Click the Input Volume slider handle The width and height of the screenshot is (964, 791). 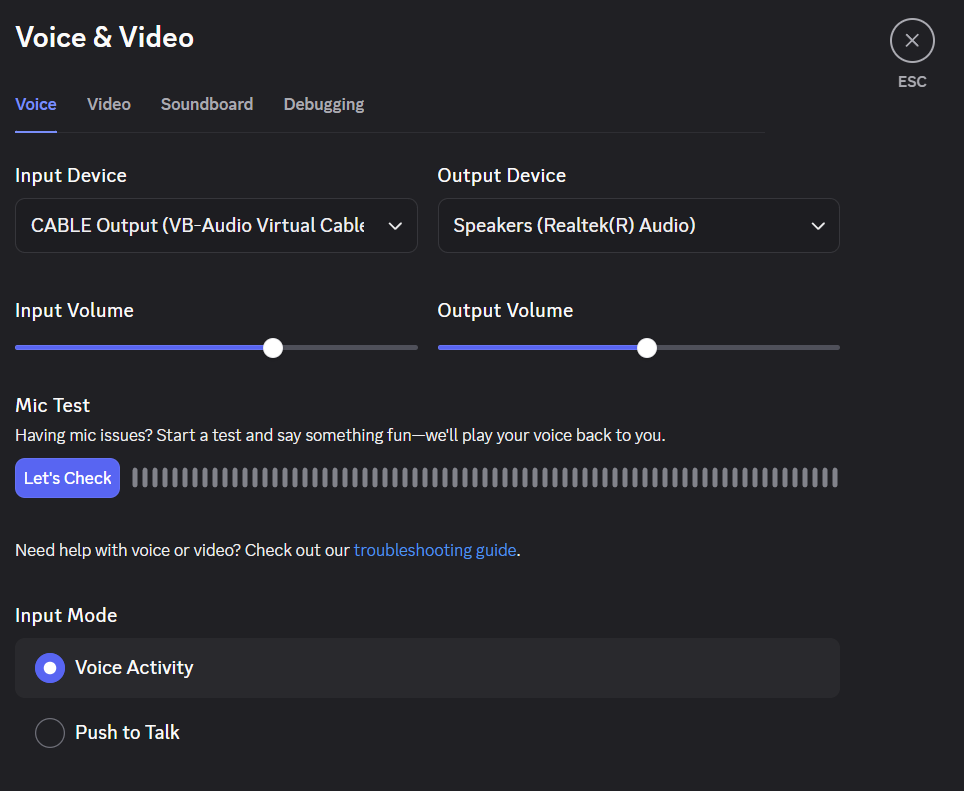273,348
